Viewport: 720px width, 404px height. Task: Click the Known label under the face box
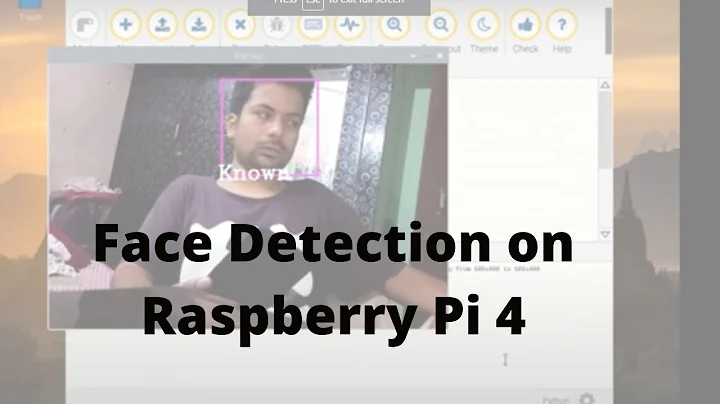click(254, 173)
